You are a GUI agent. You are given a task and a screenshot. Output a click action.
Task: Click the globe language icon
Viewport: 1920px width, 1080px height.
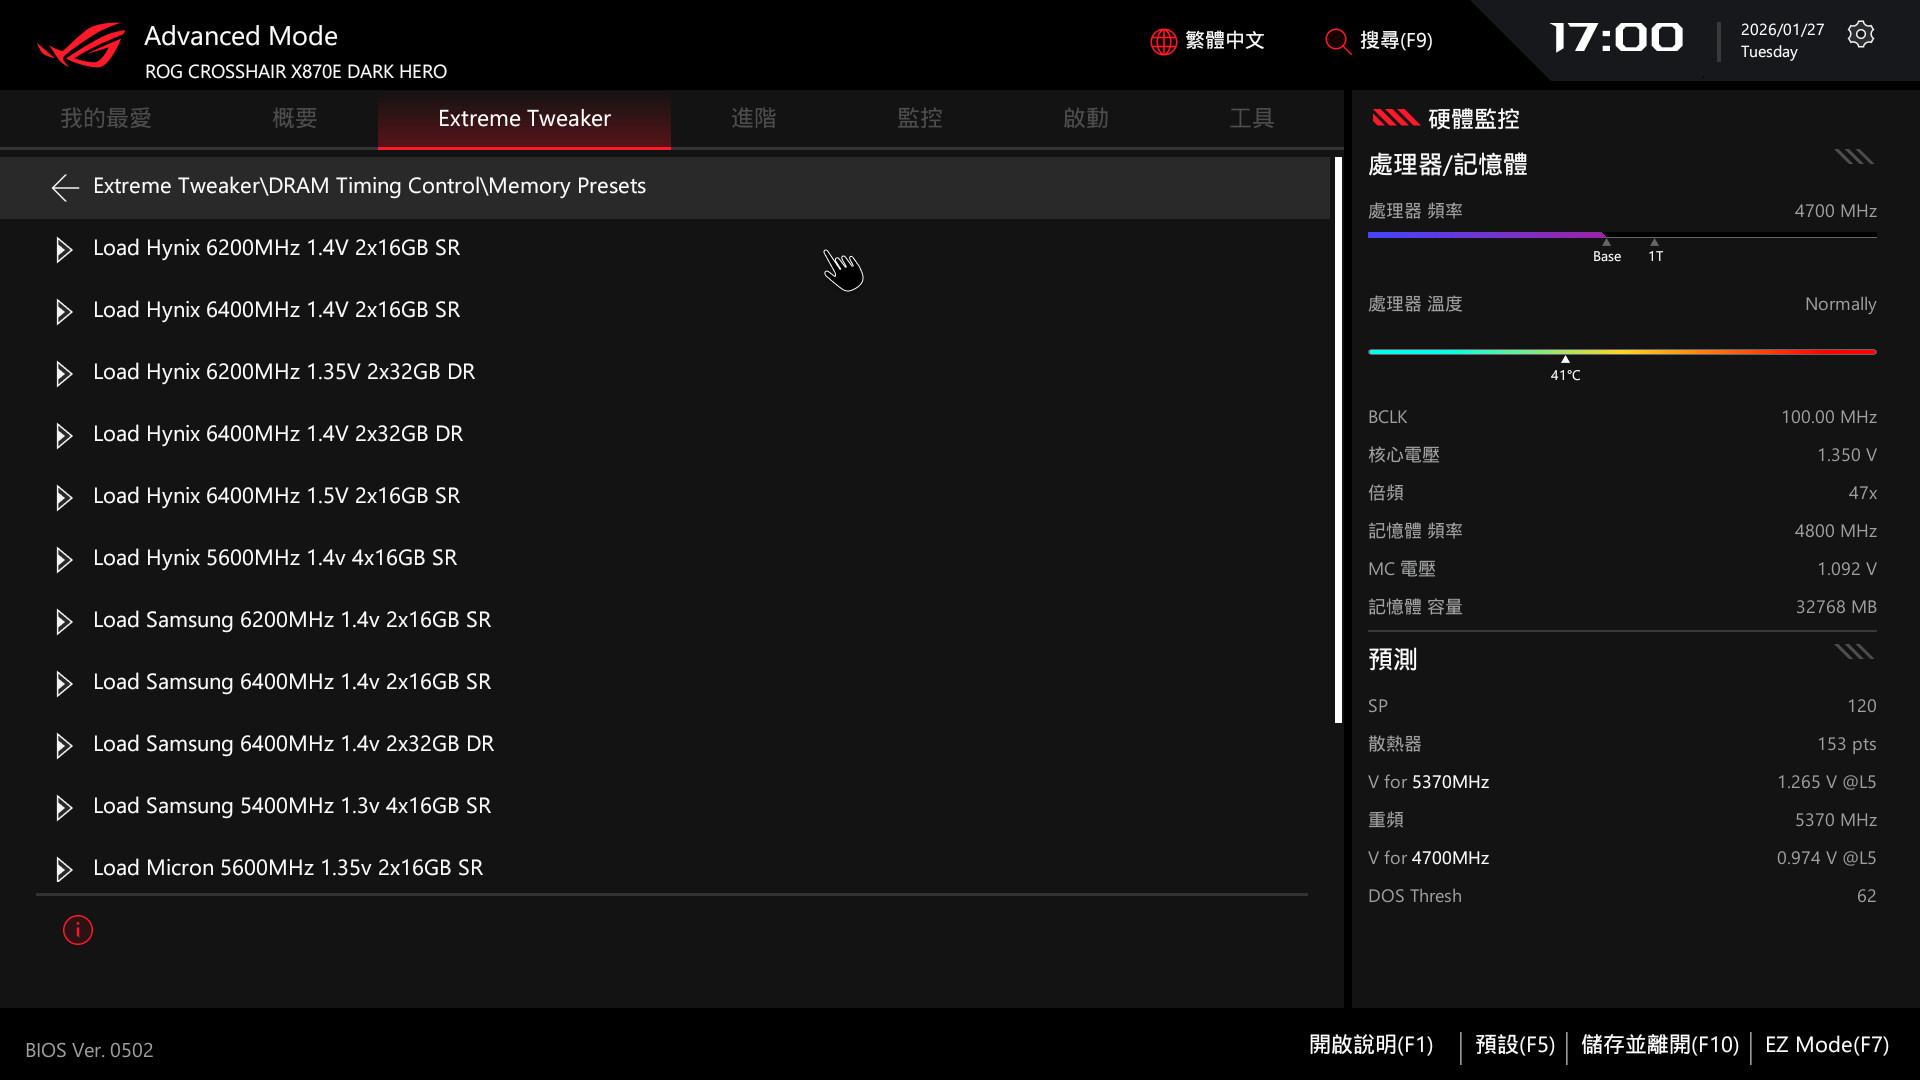click(1163, 41)
